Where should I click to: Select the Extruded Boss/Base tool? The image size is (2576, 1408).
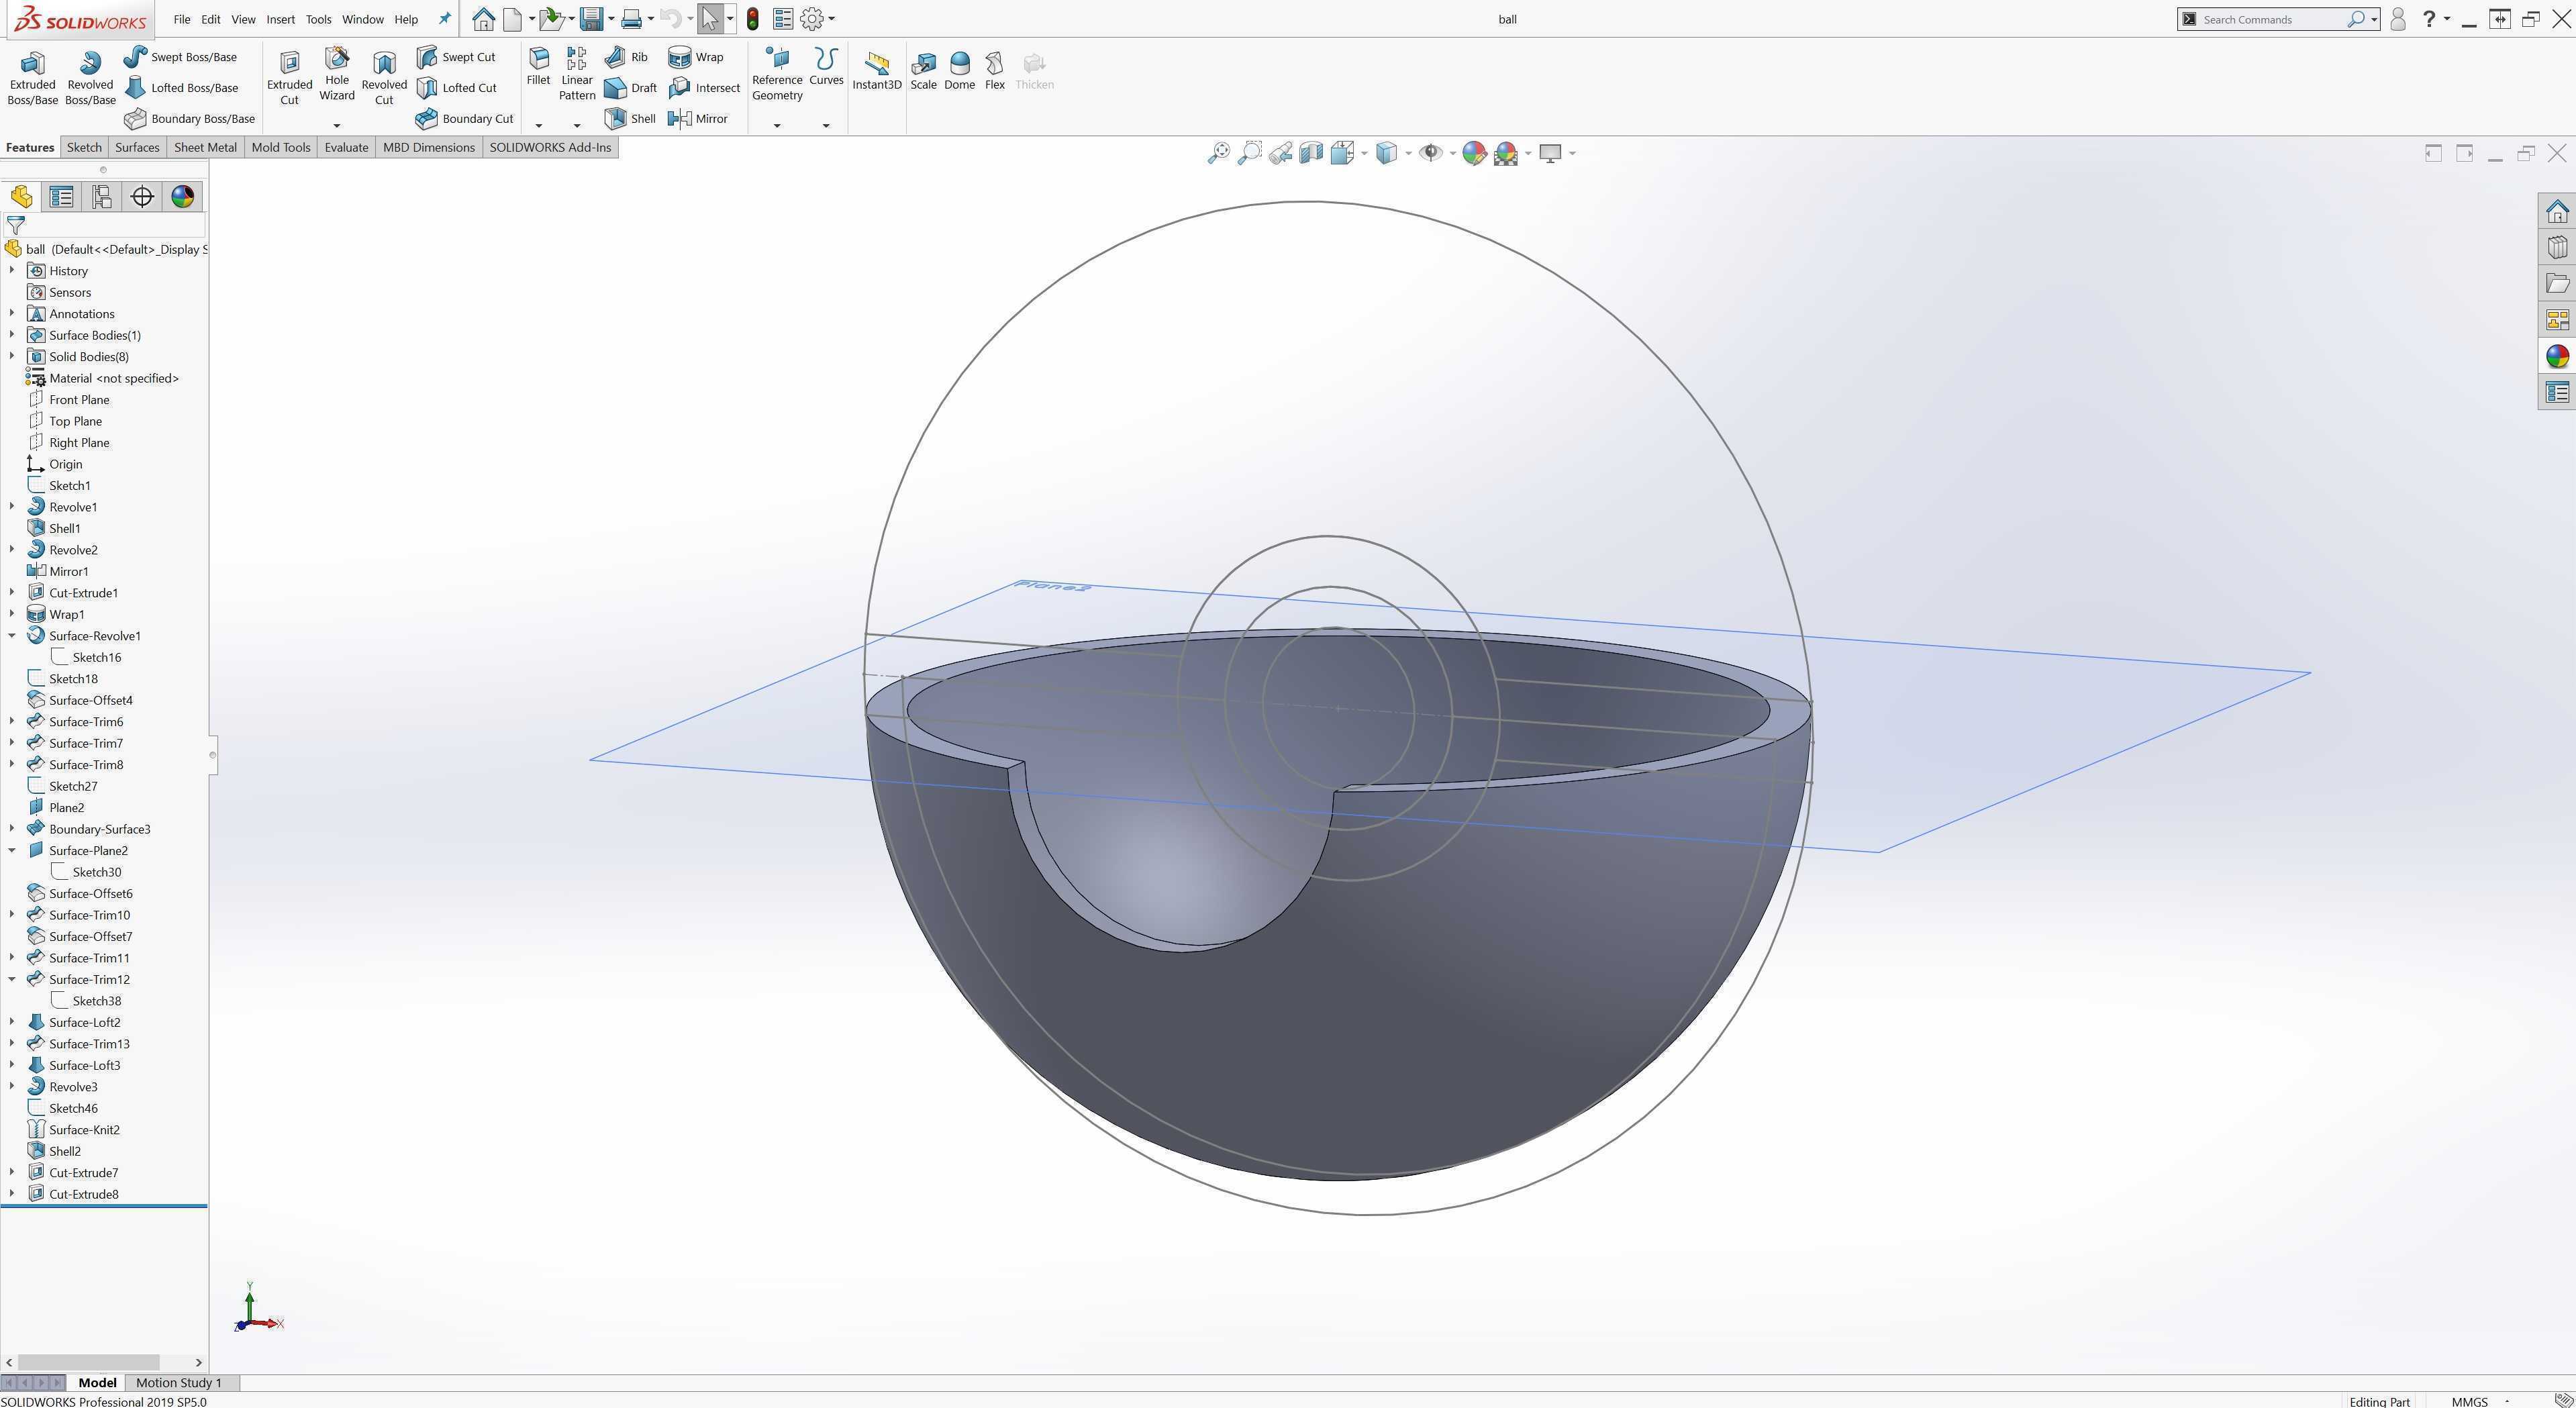pos(32,78)
